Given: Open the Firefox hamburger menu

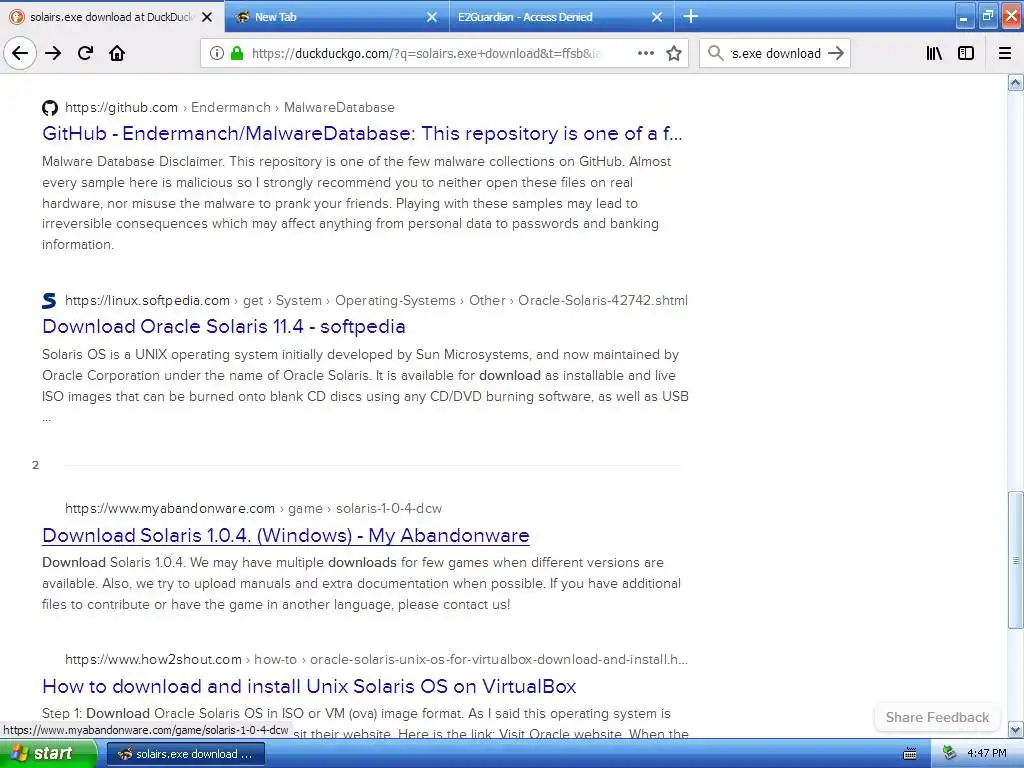Looking at the screenshot, I should click(1005, 53).
